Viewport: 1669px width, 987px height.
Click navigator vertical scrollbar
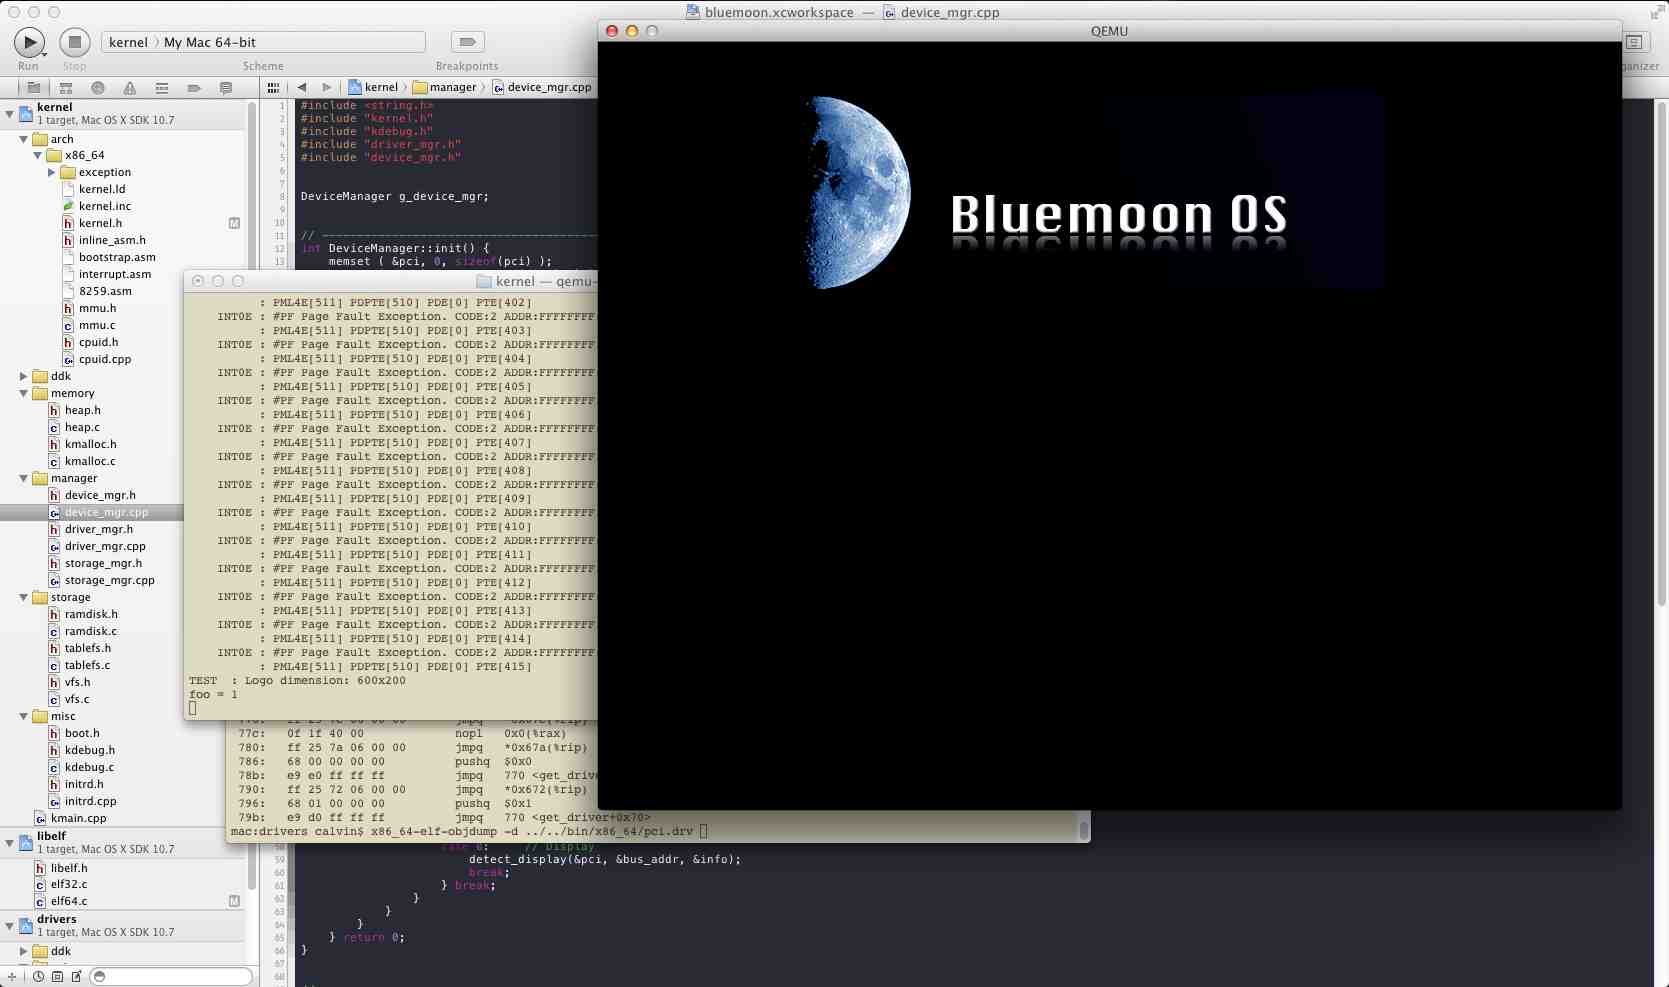coord(252,495)
